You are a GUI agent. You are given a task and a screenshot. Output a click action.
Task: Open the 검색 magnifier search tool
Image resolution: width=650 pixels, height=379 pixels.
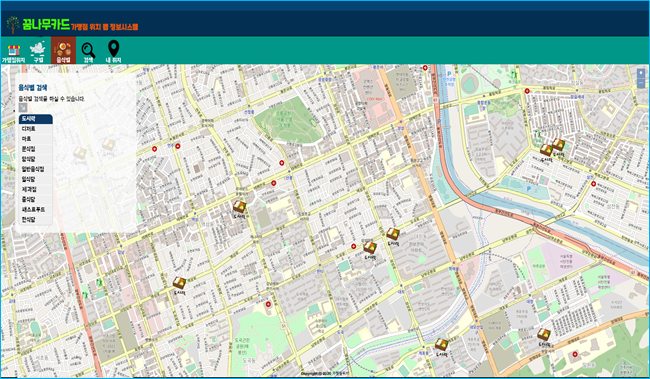[x=88, y=52]
